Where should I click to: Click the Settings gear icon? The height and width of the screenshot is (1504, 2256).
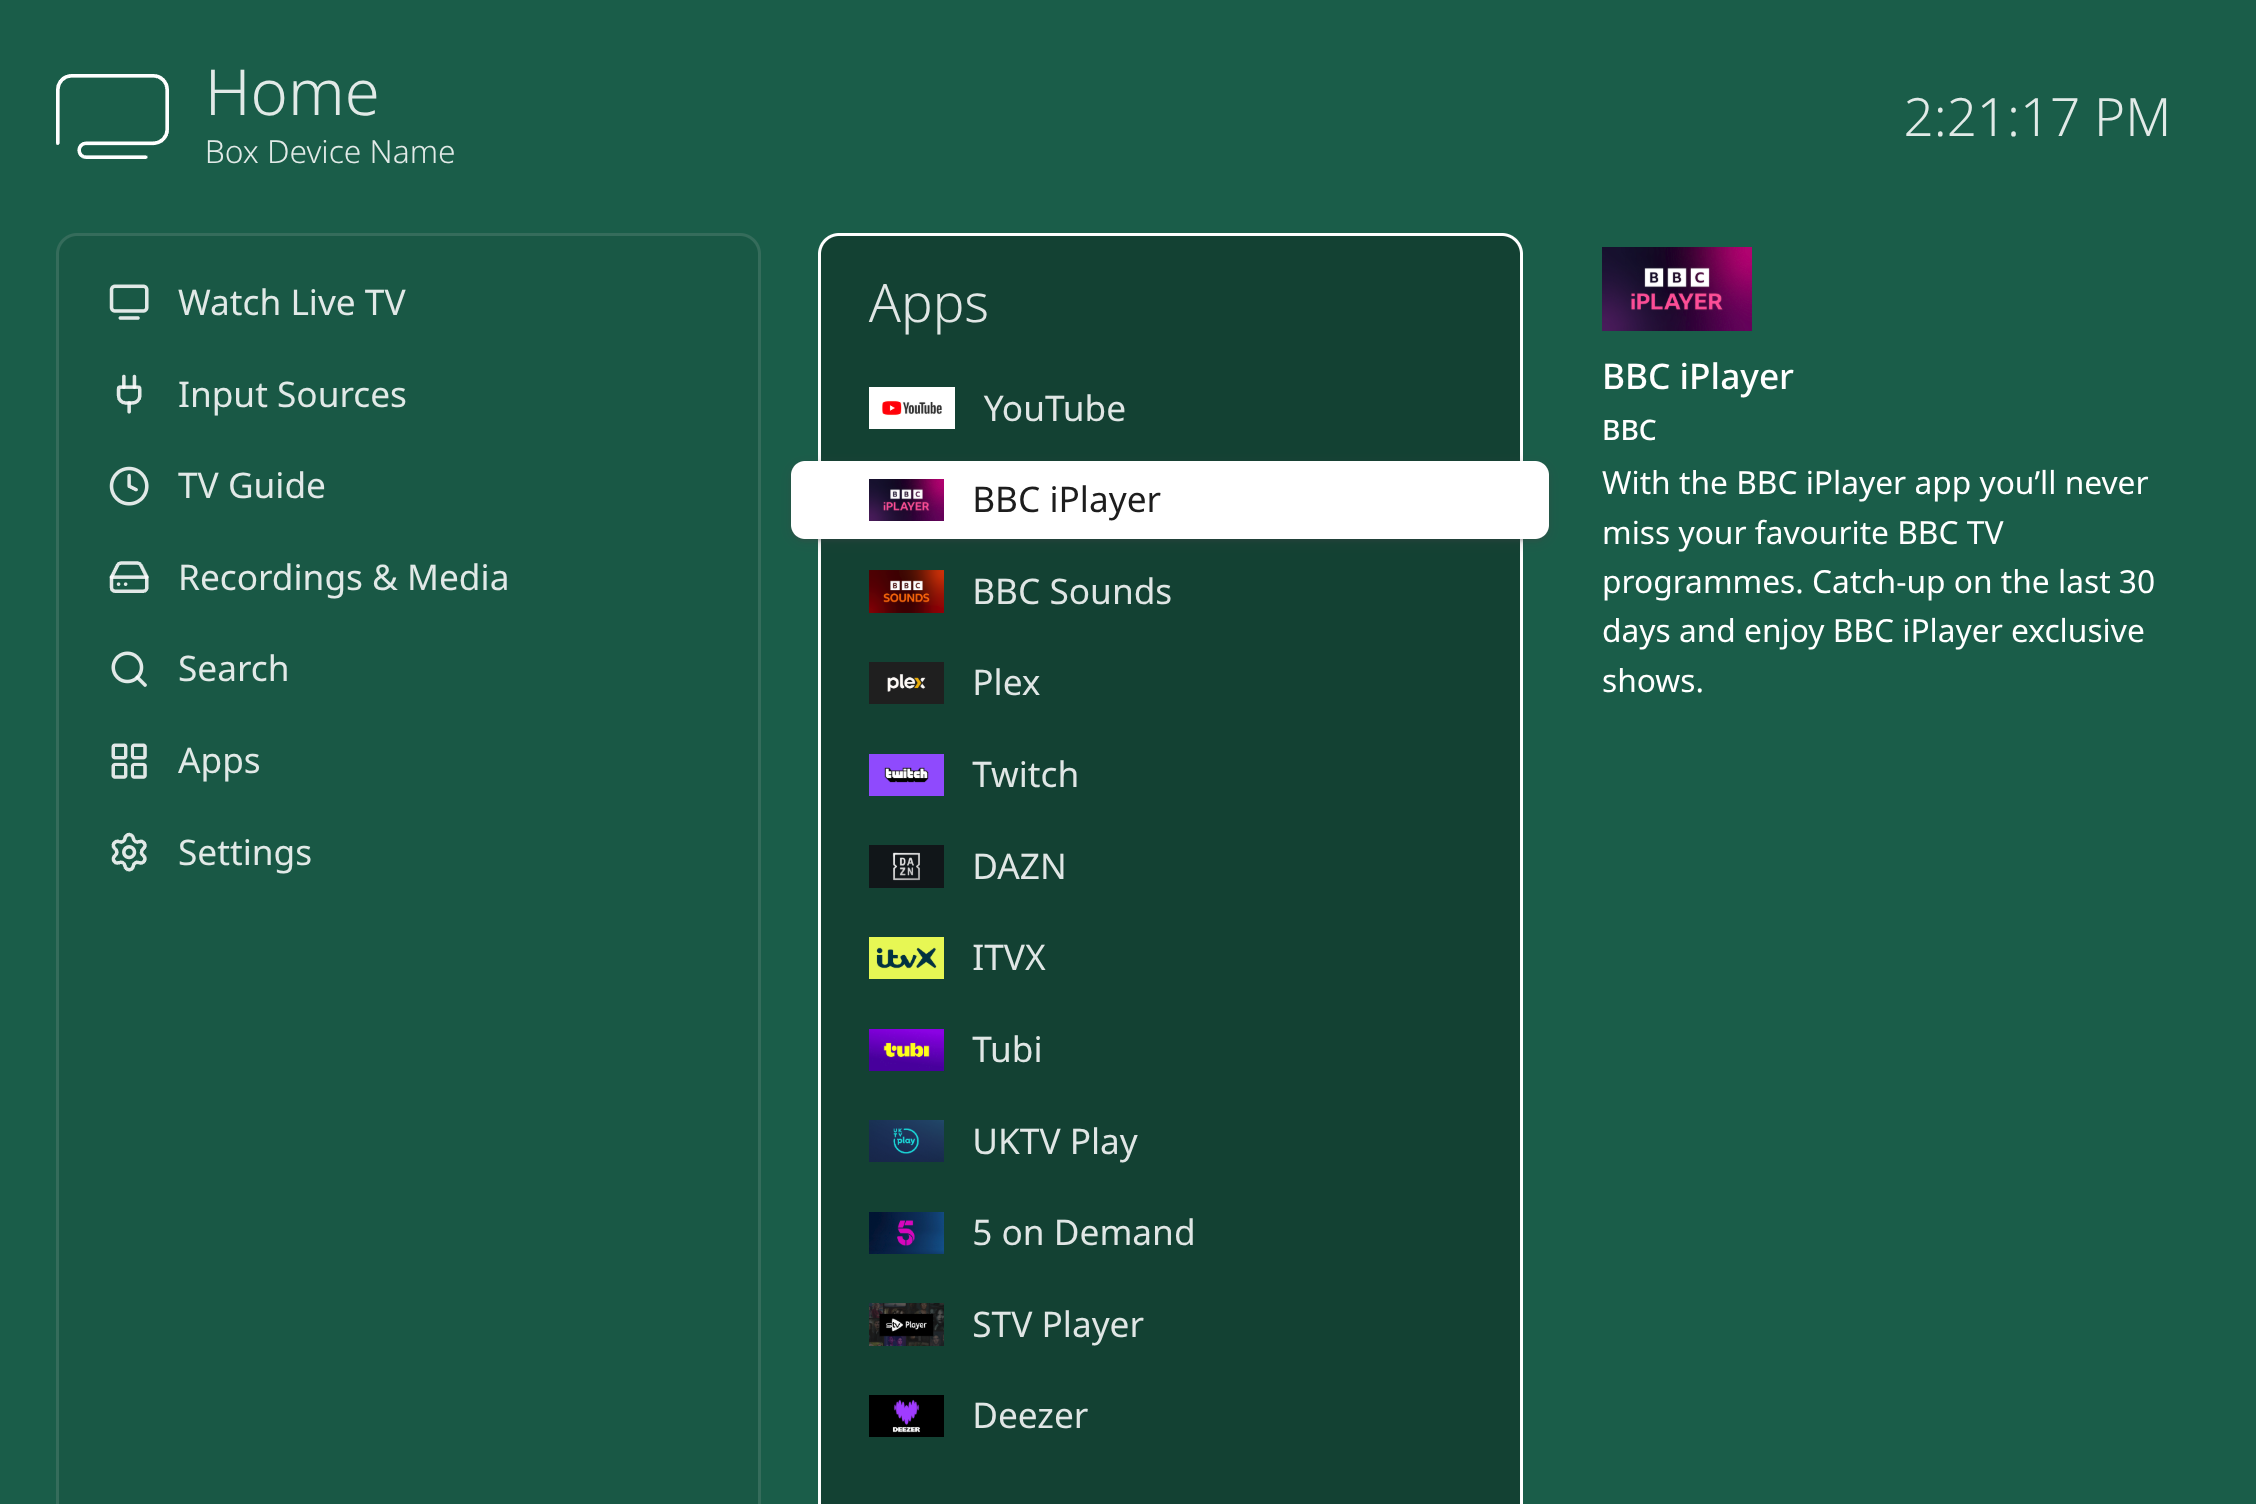click(x=129, y=853)
